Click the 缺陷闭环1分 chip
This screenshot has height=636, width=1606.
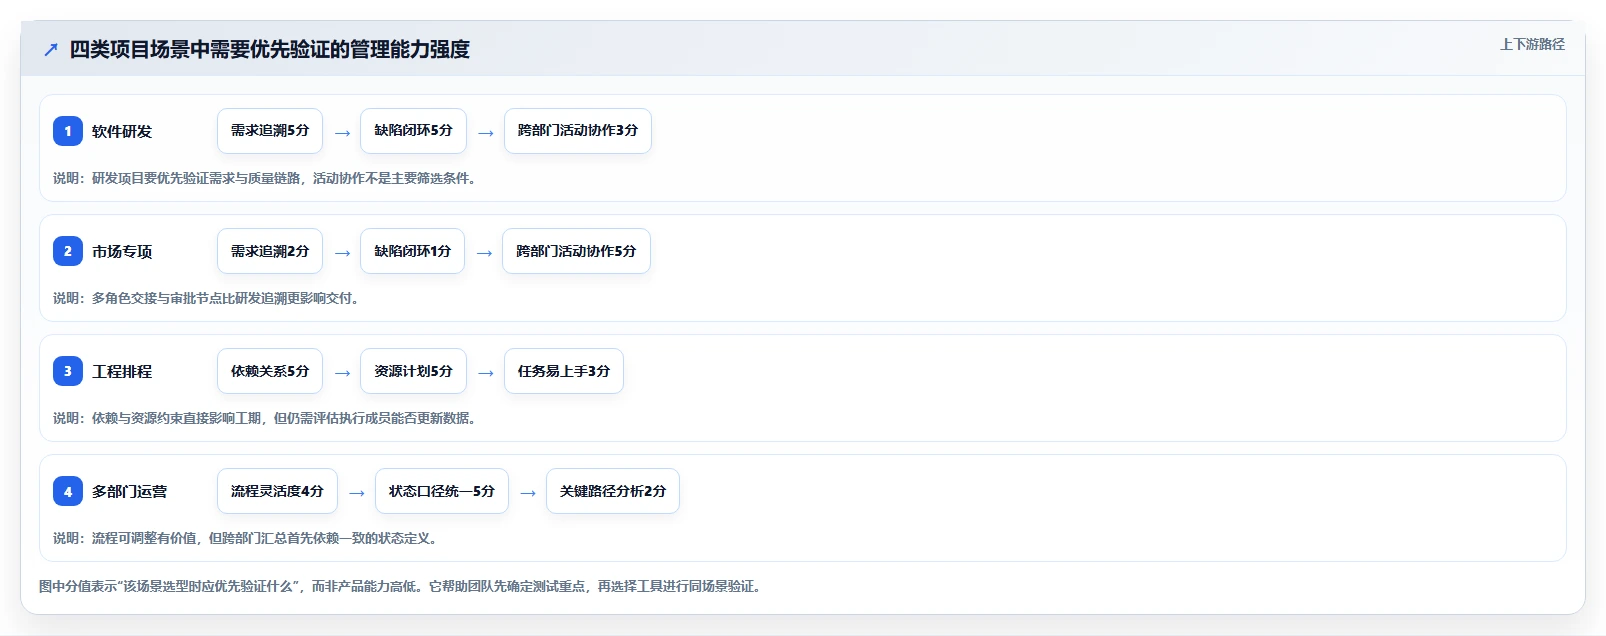point(412,251)
